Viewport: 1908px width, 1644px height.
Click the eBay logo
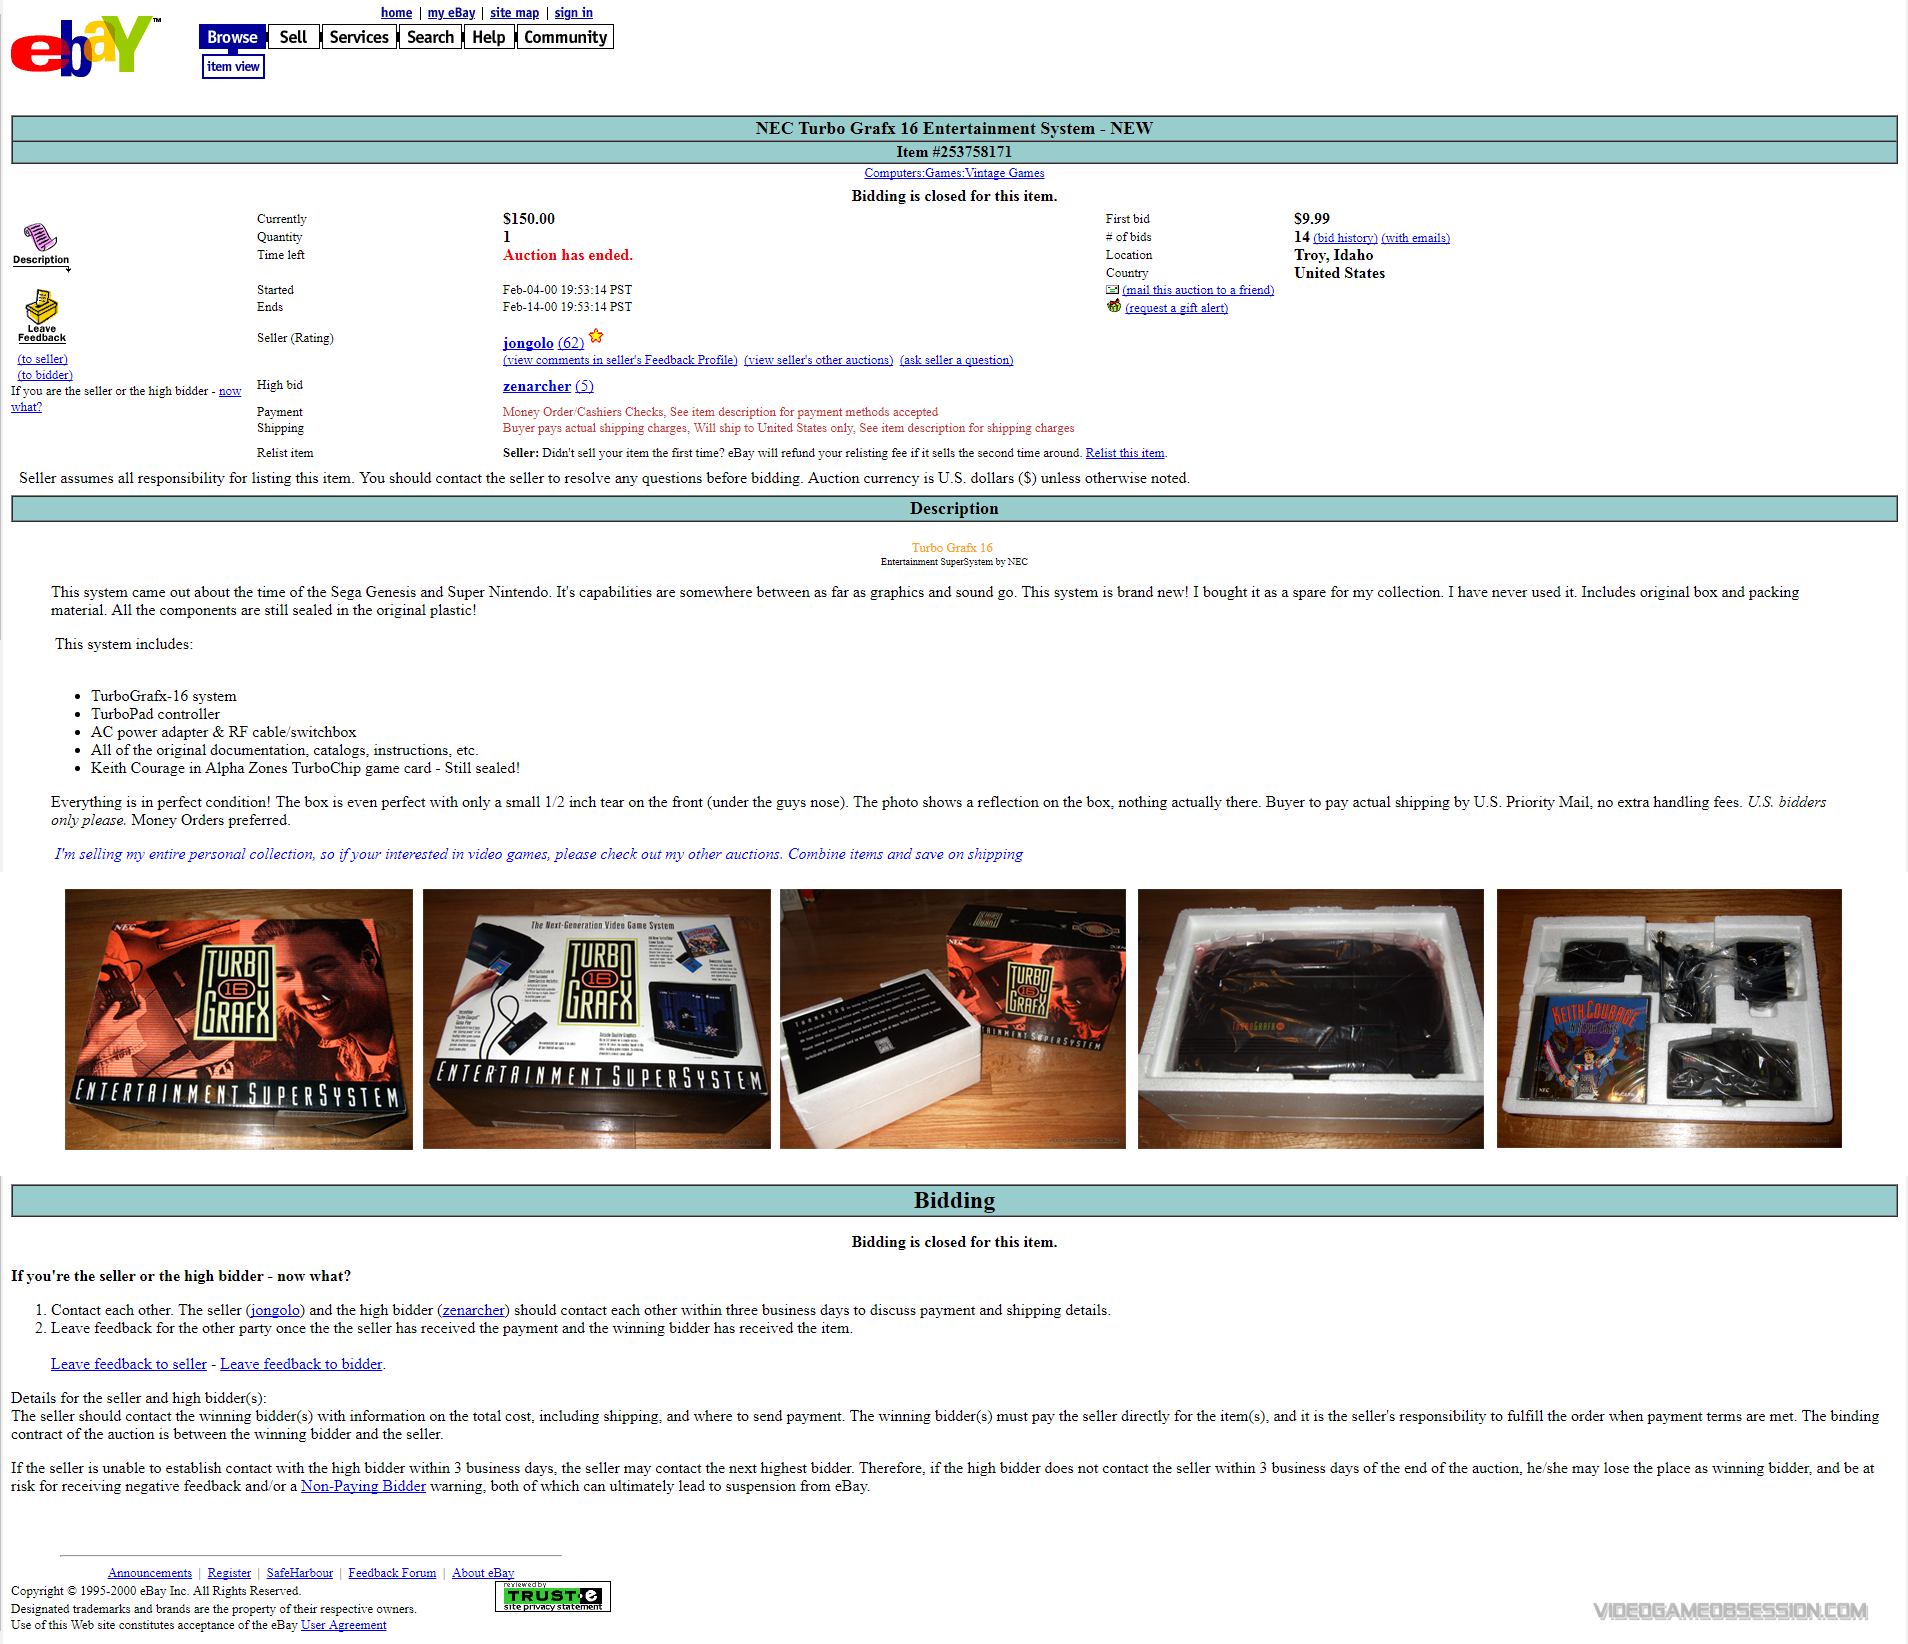coord(84,46)
